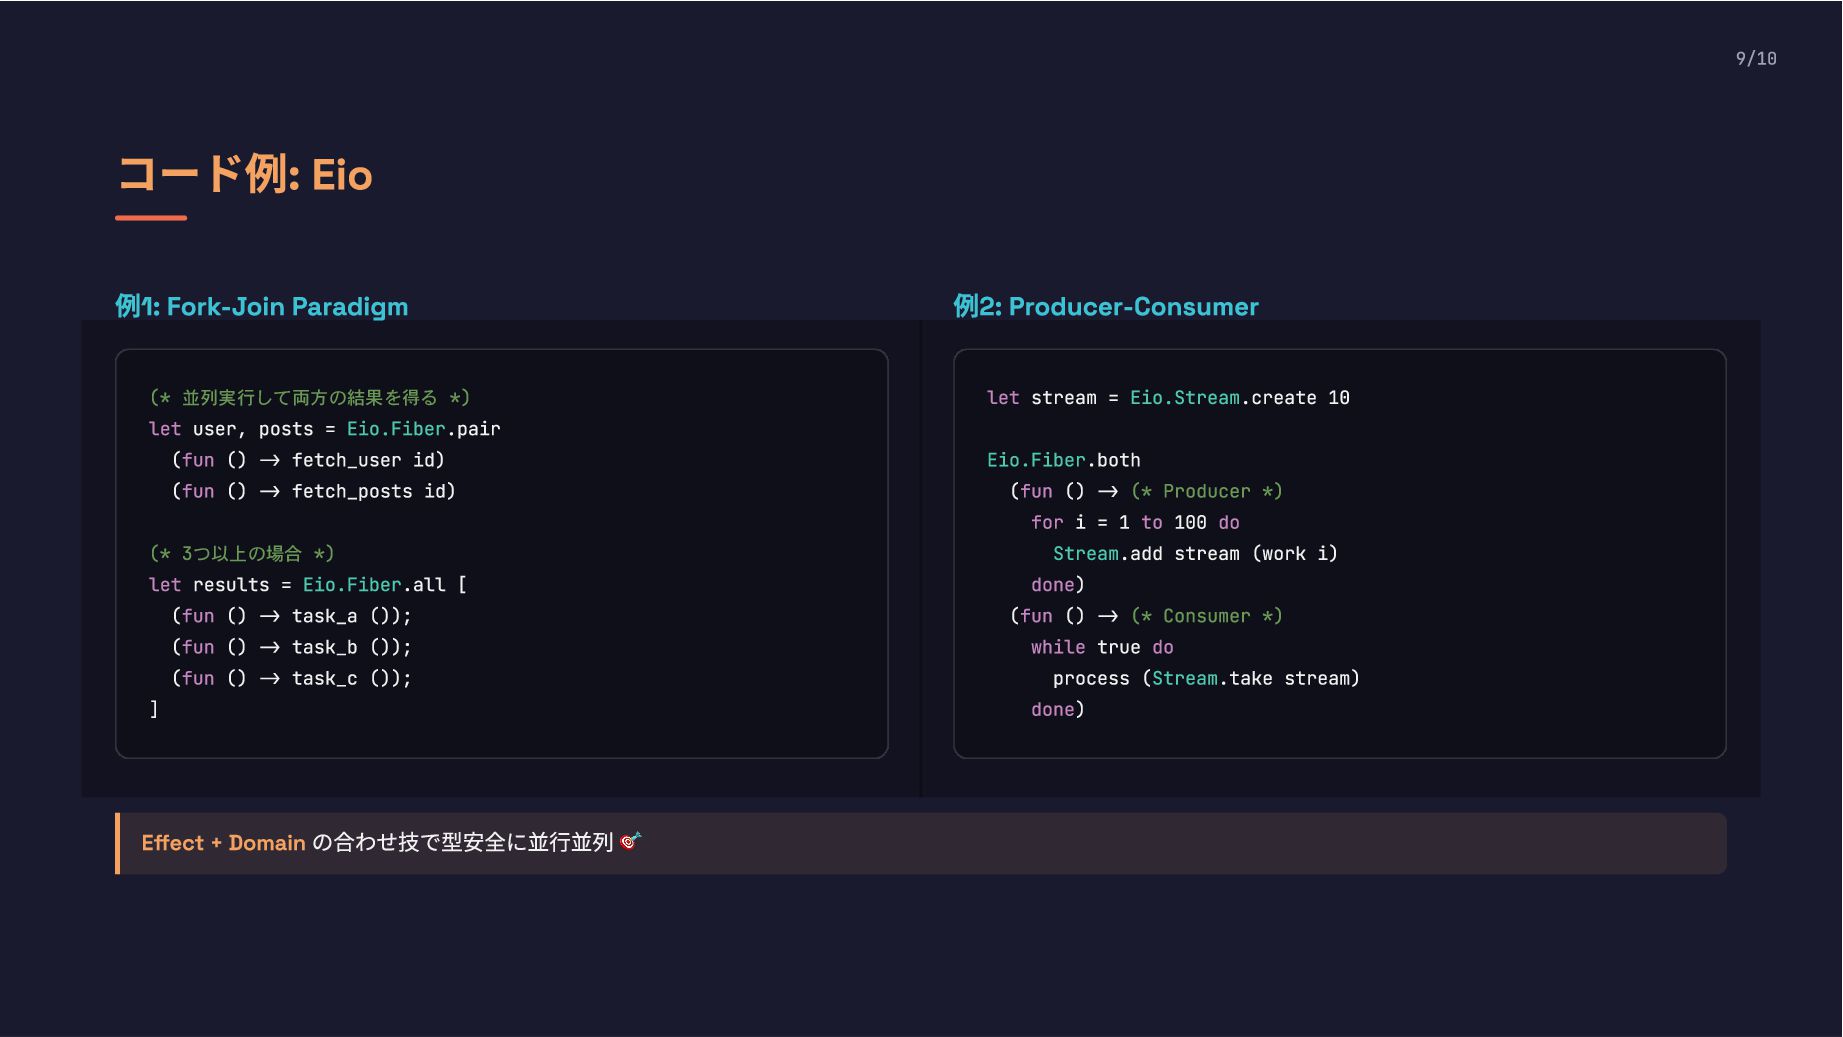Click the line '(fun () -> task_b ());'

coord(291,647)
